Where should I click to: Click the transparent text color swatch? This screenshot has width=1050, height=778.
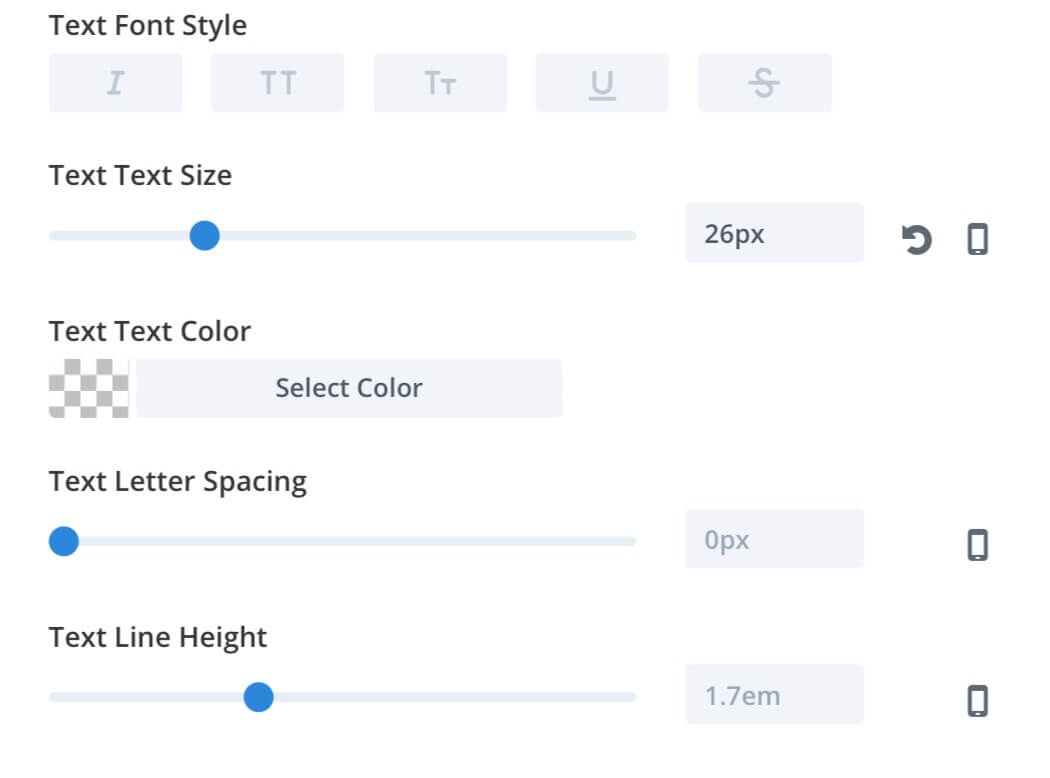tap(88, 388)
